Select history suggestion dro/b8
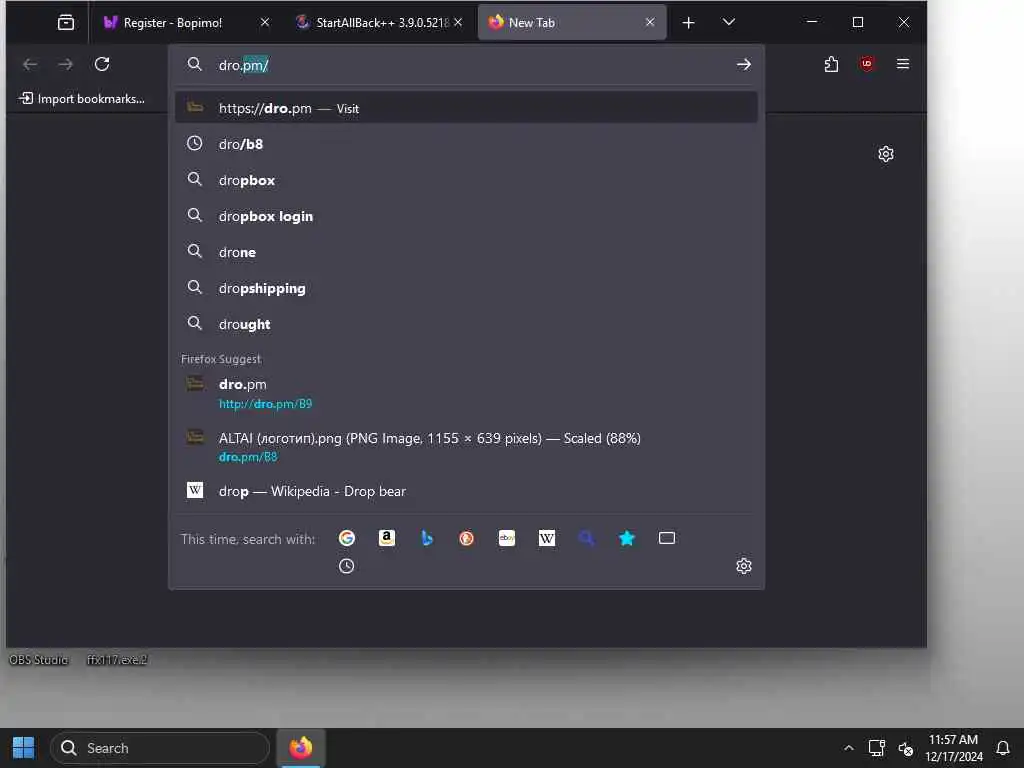 pos(466,144)
